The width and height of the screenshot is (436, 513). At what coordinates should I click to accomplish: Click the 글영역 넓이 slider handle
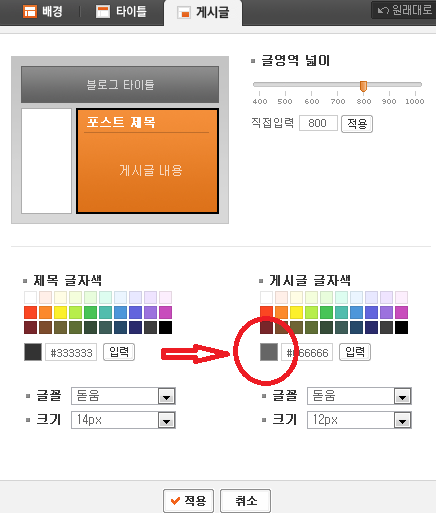tap(363, 86)
